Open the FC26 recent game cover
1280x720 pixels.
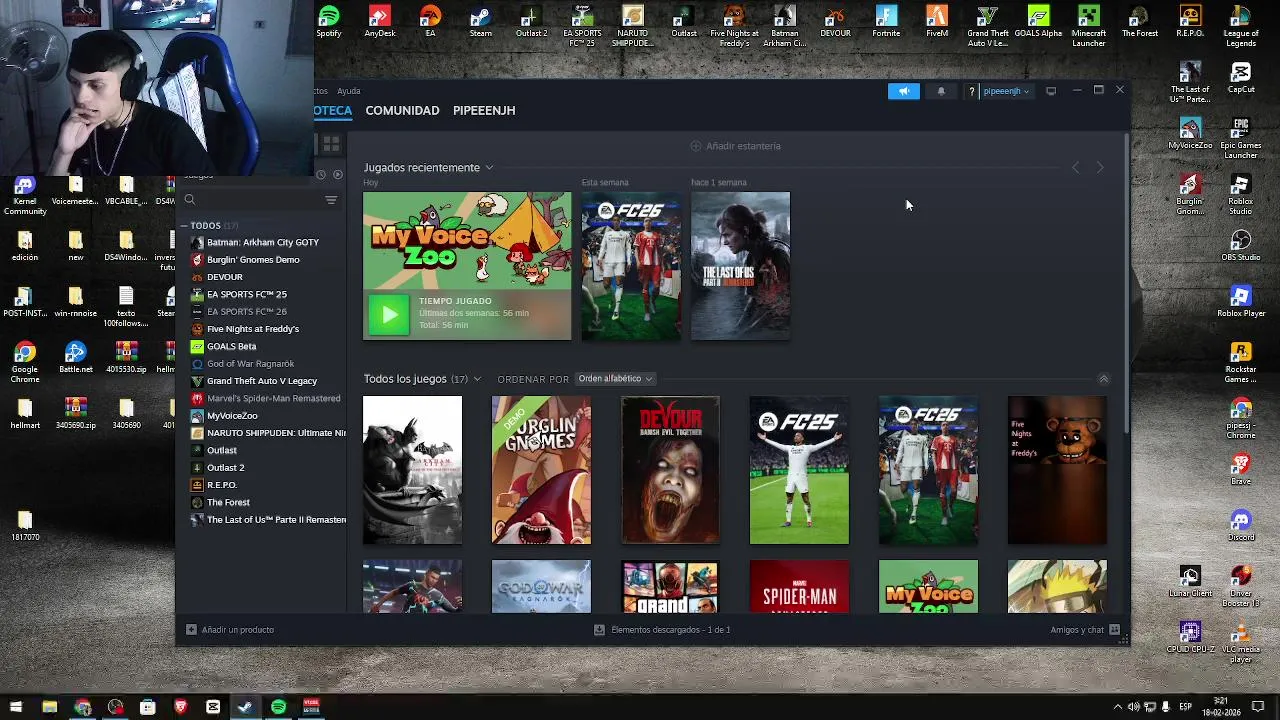click(x=631, y=266)
